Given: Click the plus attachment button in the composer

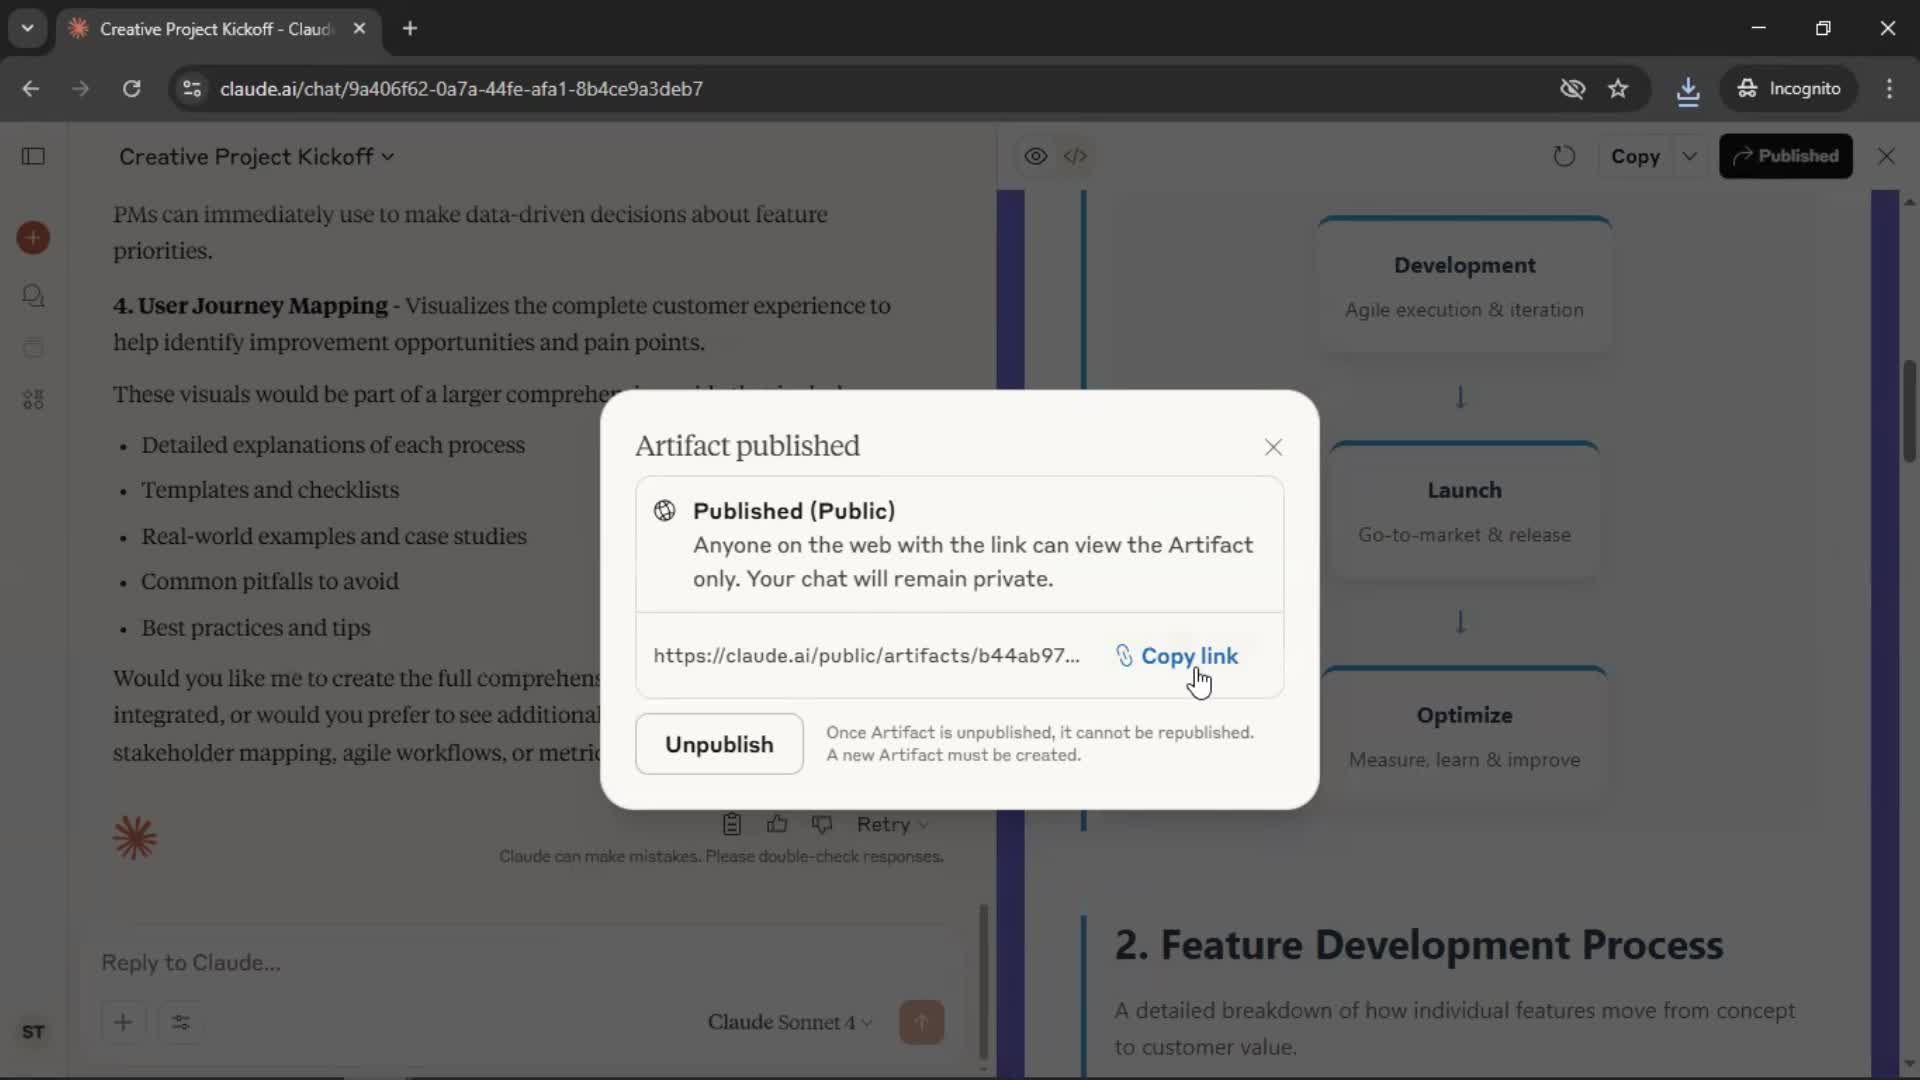Looking at the screenshot, I should click(x=123, y=1022).
